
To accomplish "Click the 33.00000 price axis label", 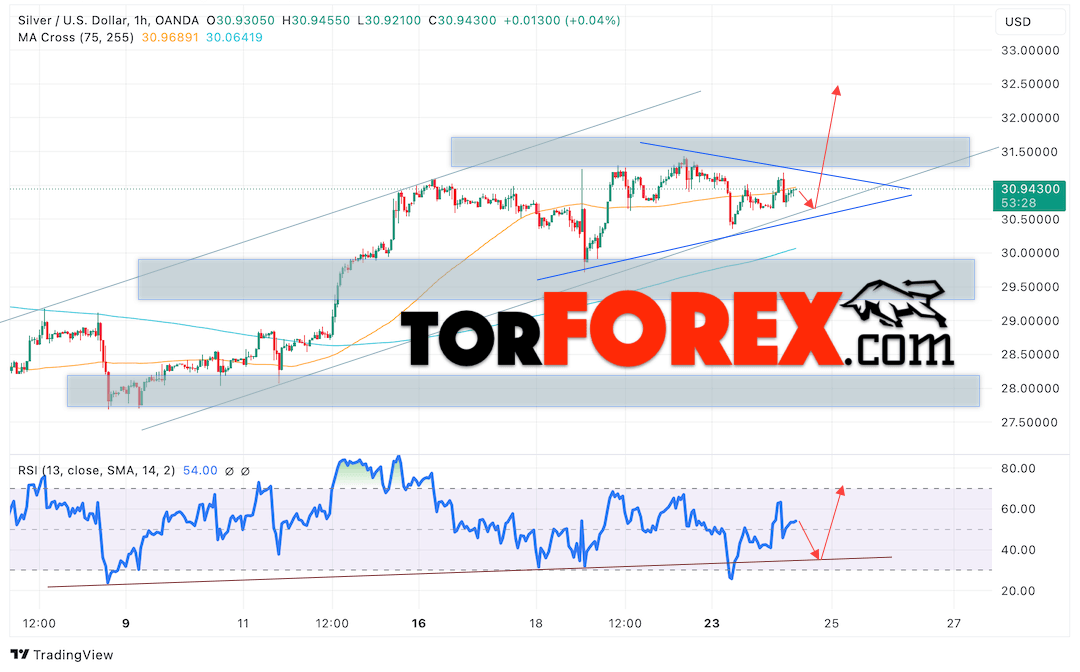I will pos(1030,50).
